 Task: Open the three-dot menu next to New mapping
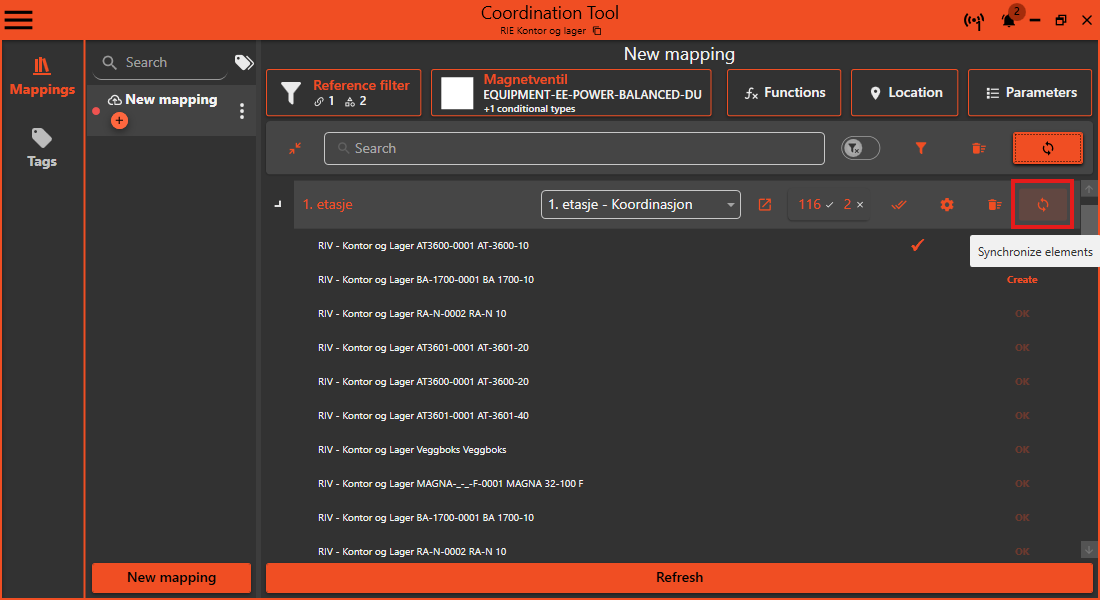(241, 110)
